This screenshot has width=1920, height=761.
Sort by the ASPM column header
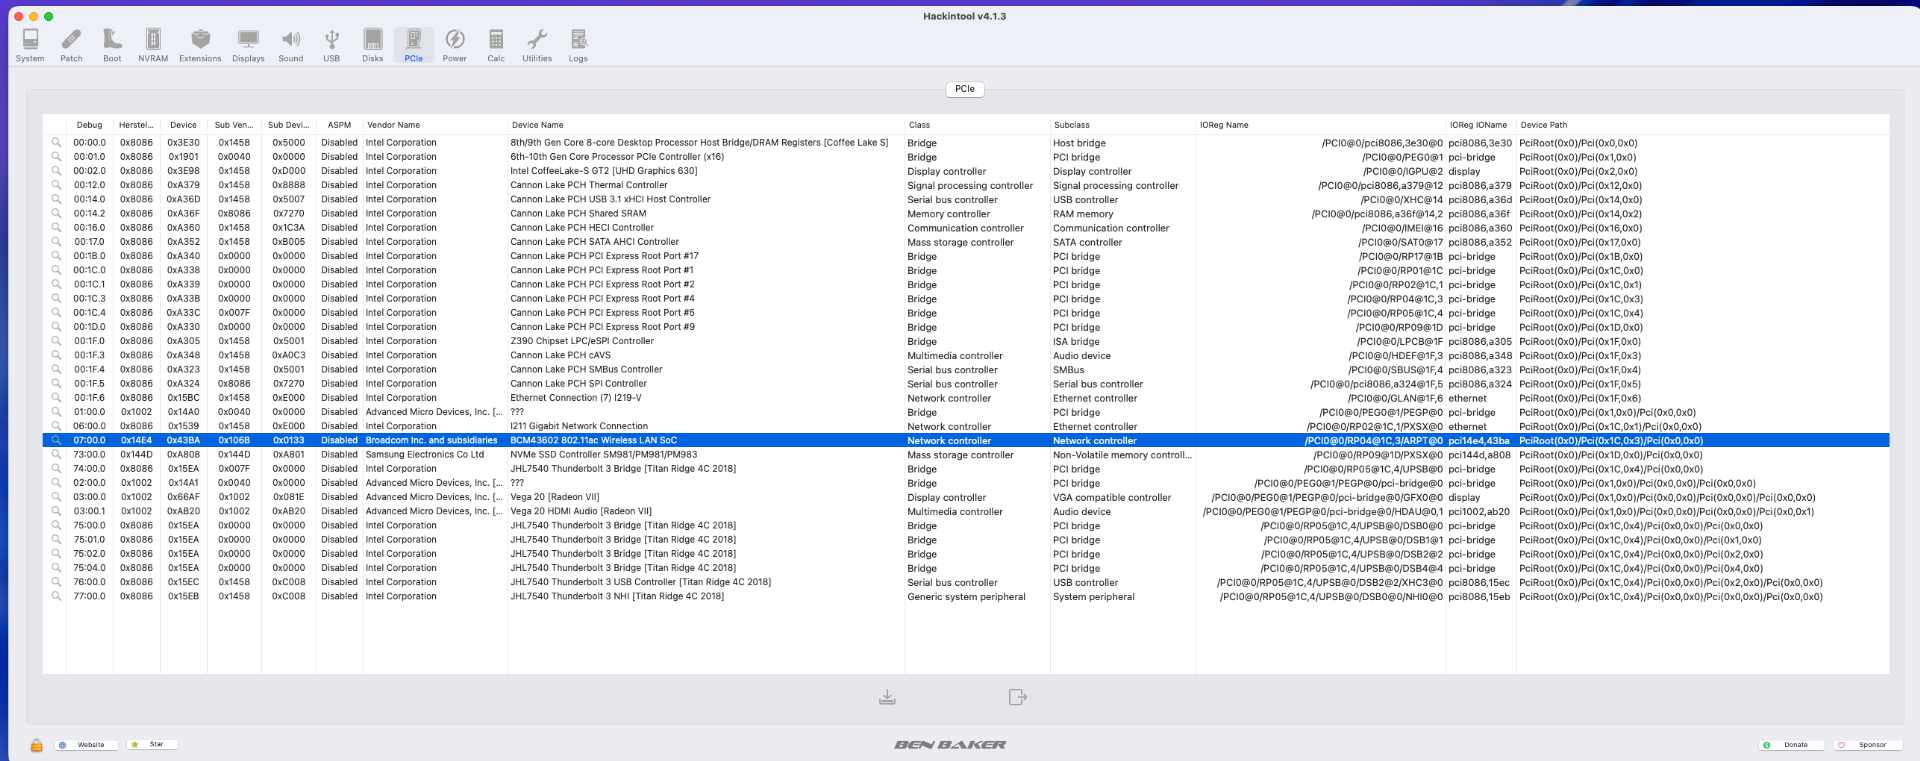coord(339,125)
